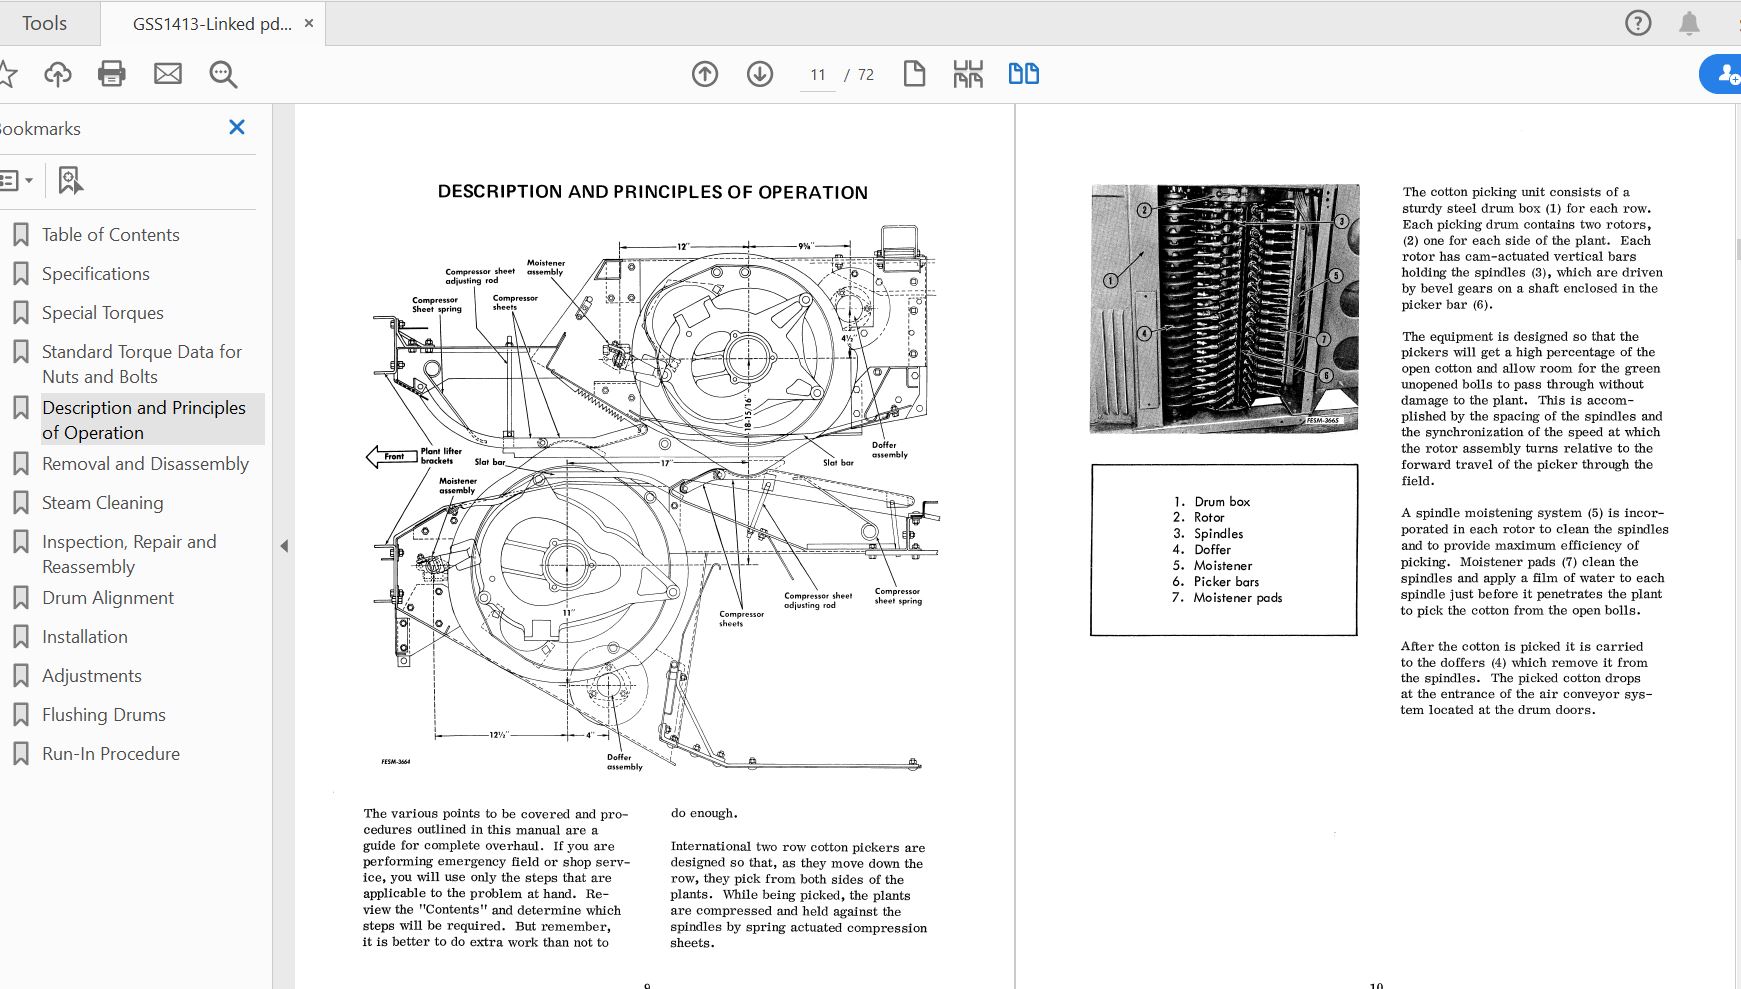
Task: Open the Table of Contents bookmark
Action: pos(111,235)
